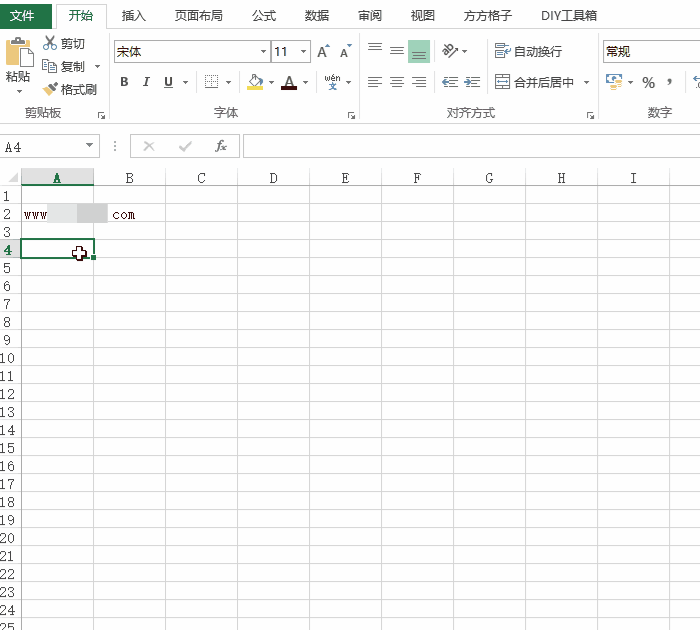700x630 pixels.
Task: Toggle Wrap Text (自动换行)
Action: (x=528, y=51)
